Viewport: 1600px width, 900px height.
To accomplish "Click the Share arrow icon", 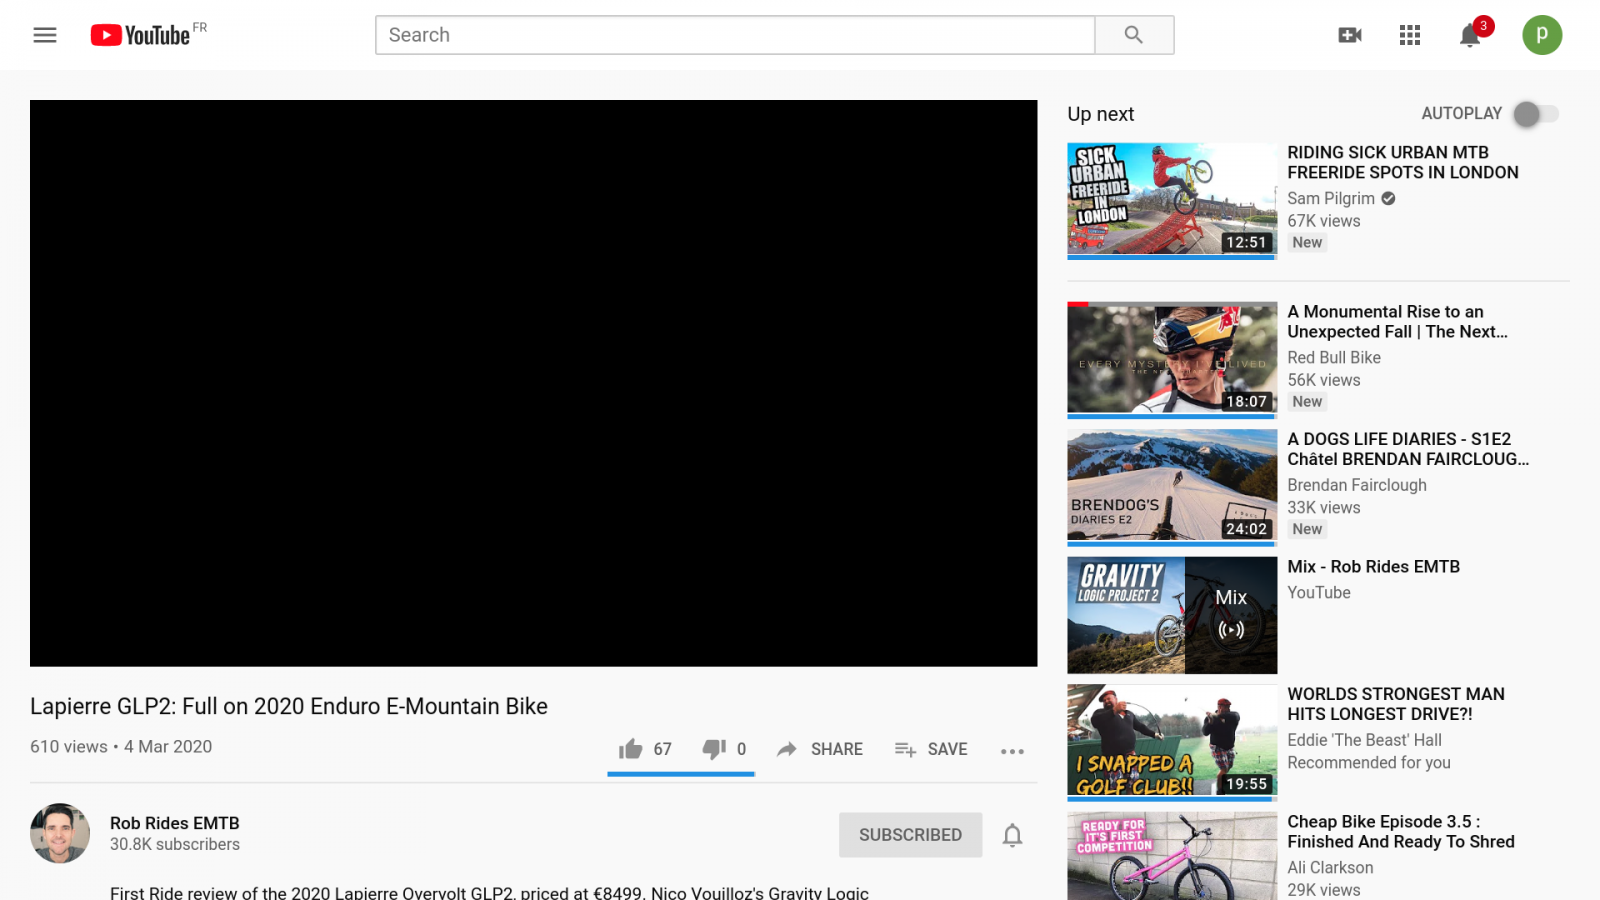I will [787, 749].
